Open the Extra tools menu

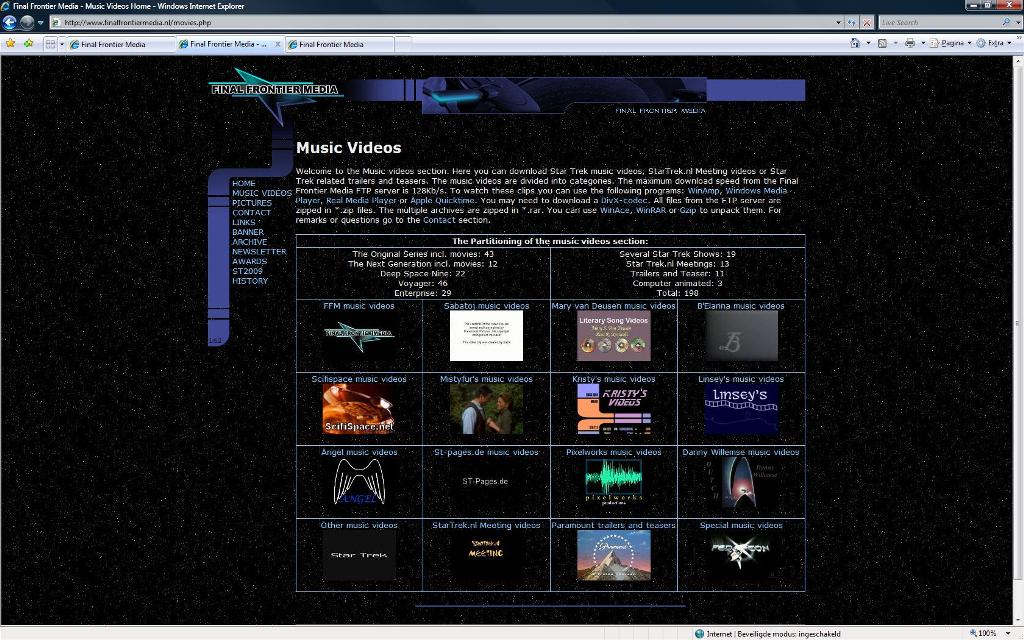click(x=993, y=43)
